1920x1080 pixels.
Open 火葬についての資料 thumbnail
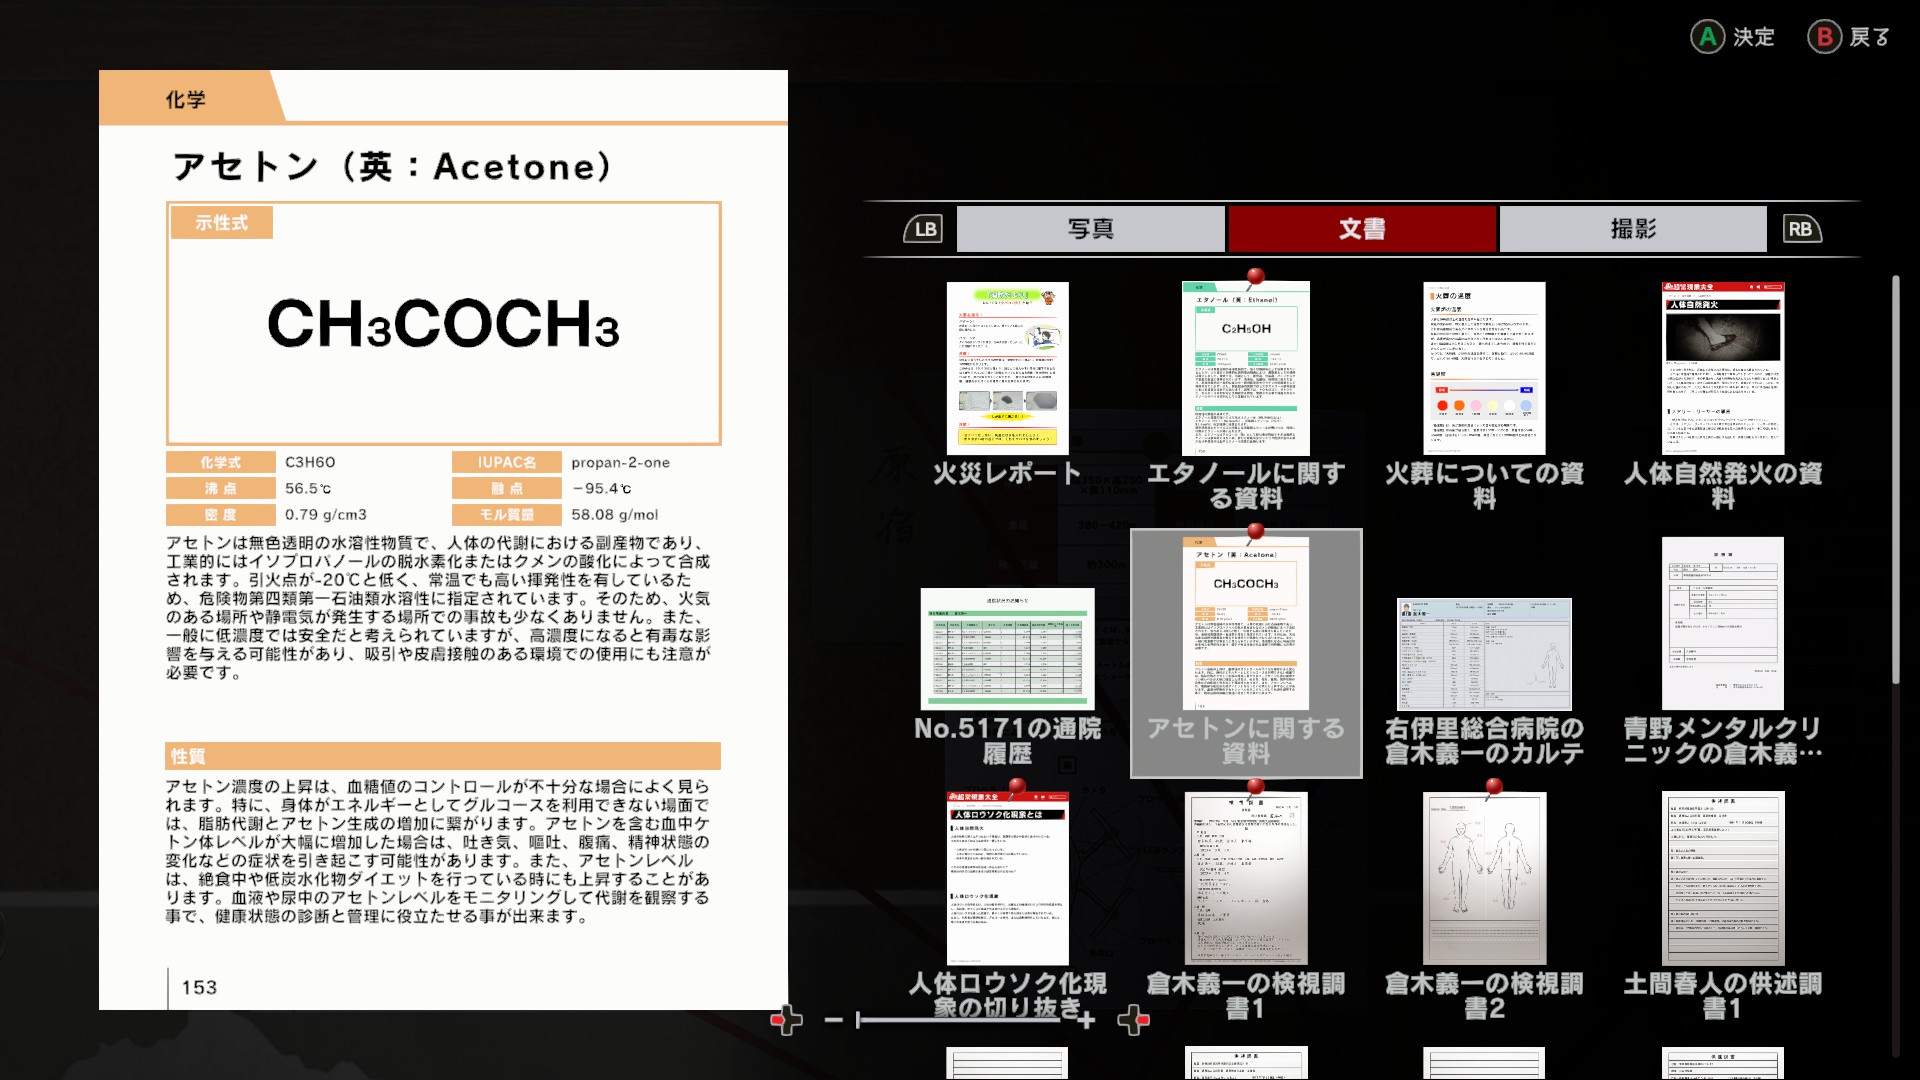(1484, 368)
